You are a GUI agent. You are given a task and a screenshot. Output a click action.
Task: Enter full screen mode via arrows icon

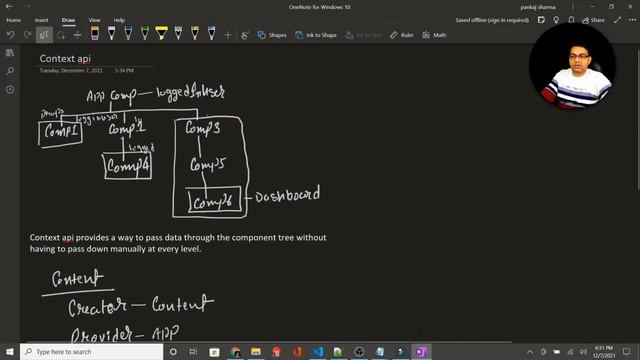point(618,20)
